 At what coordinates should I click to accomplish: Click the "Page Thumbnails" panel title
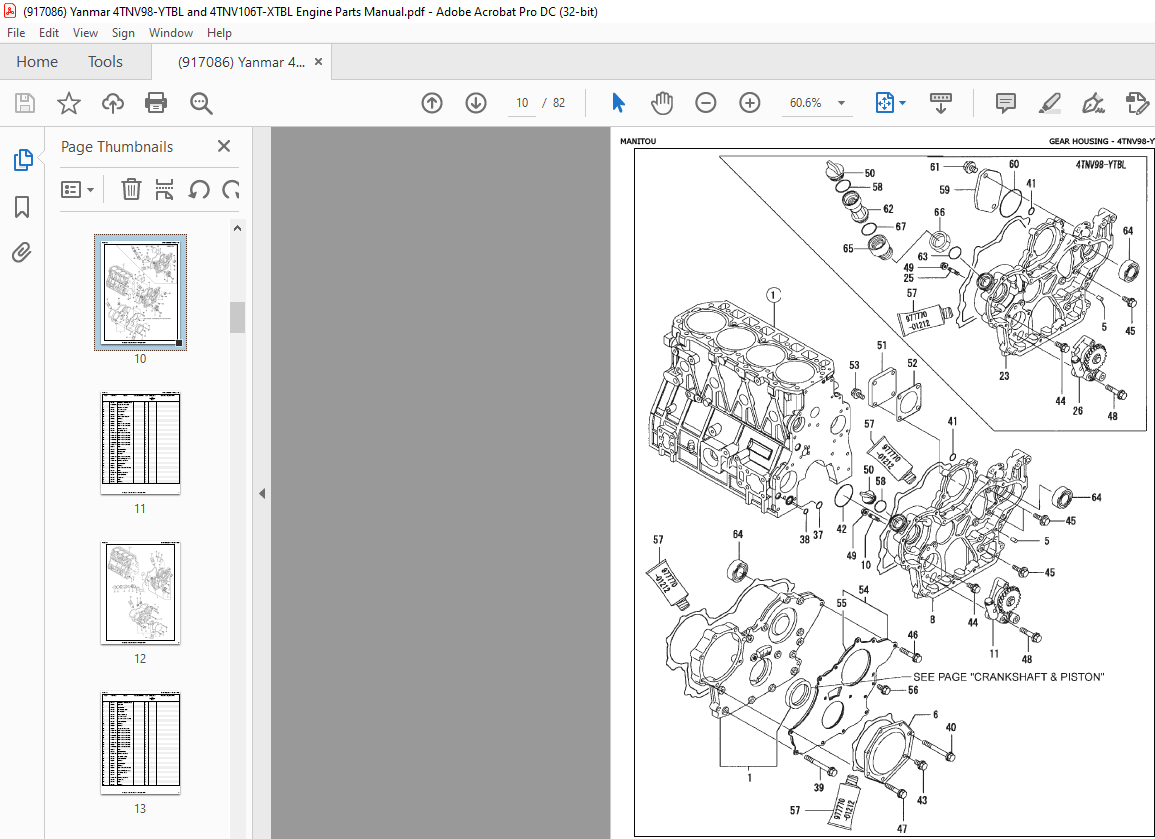pos(116,147)
